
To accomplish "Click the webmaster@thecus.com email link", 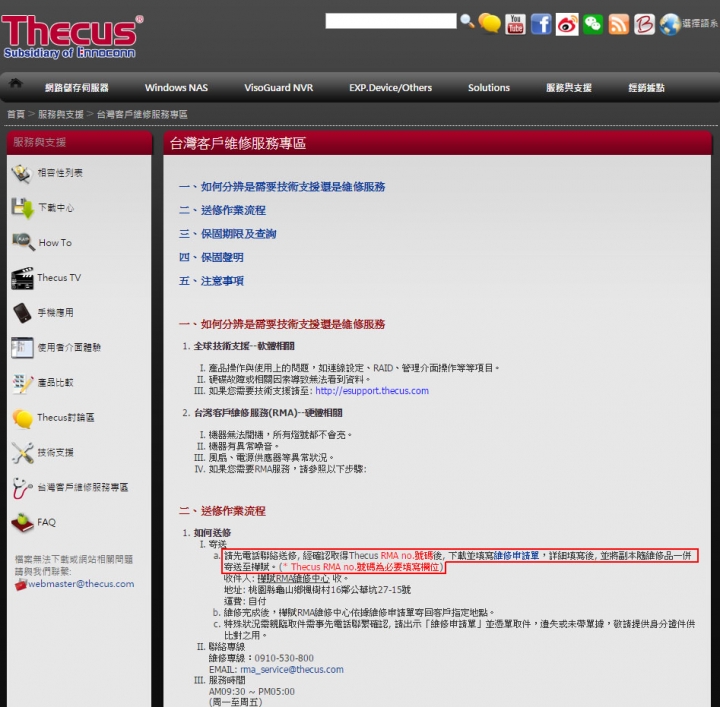I will point(81,584).
